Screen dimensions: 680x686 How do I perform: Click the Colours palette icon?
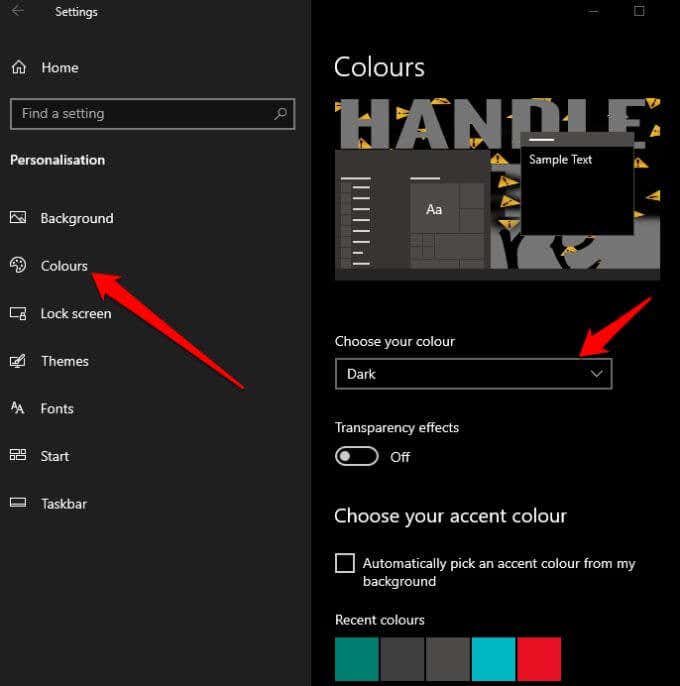click(x=18, y=265)
